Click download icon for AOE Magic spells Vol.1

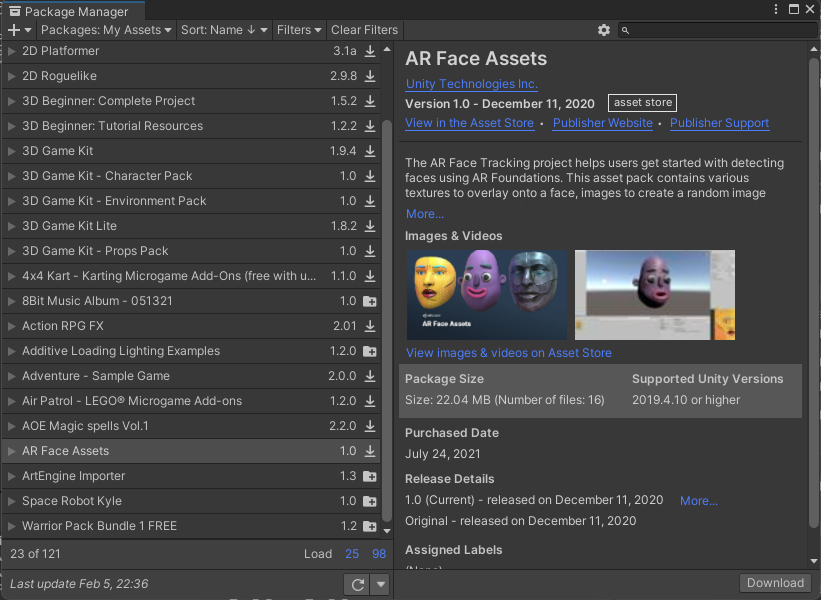[x=370, y=426]
